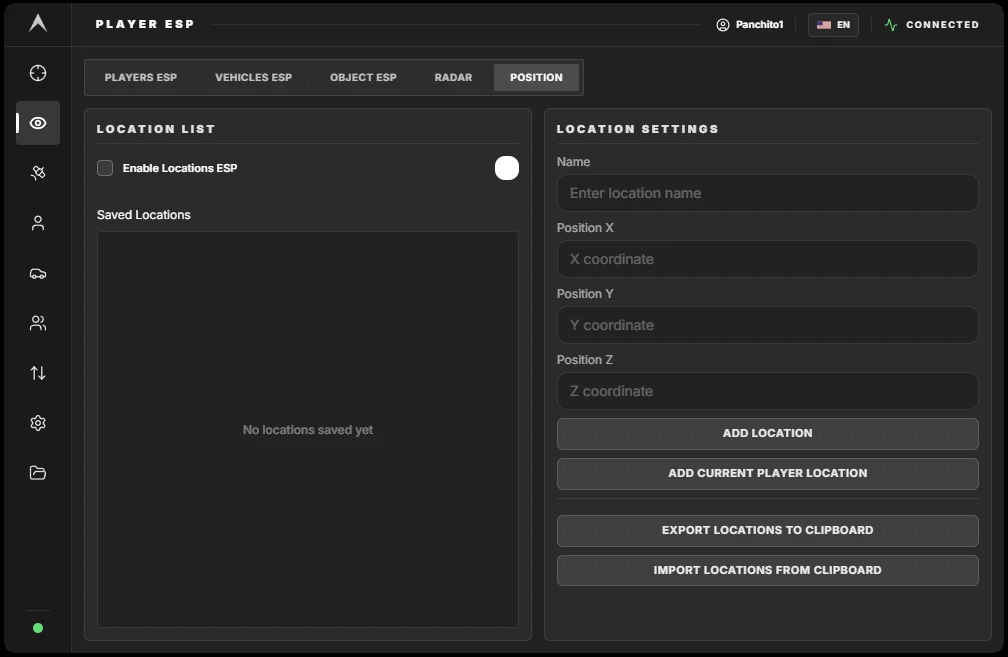Open the white Locations ESP color swatch
Image resolution: width=1008 pixels, height=657 pixels.
507,168
